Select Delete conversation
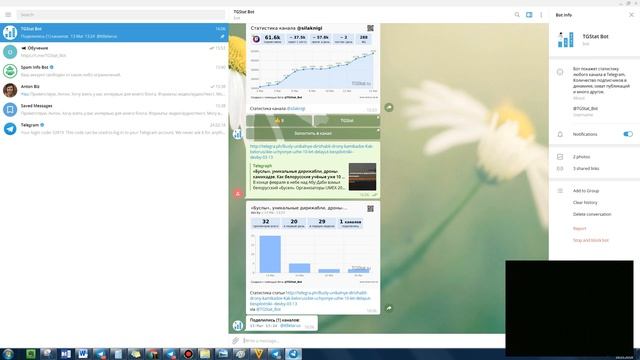 click(592, 214)
